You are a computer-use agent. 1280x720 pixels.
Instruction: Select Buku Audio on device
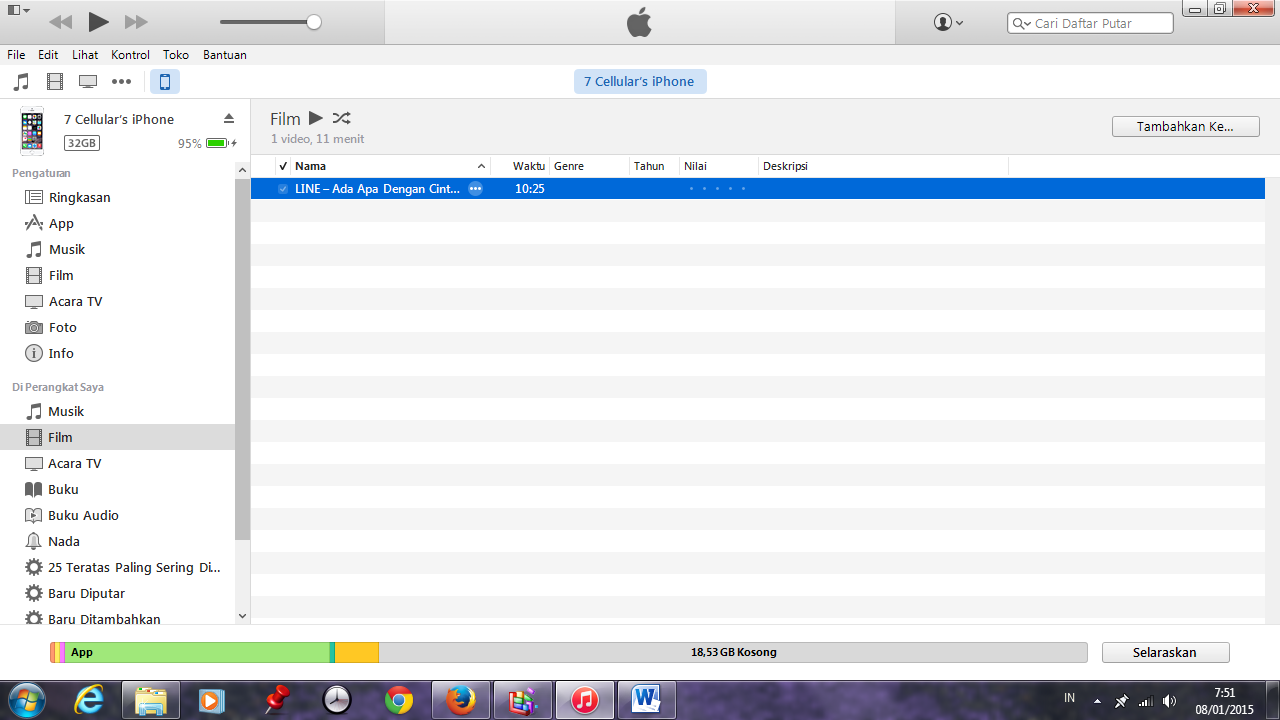(71, 515)
